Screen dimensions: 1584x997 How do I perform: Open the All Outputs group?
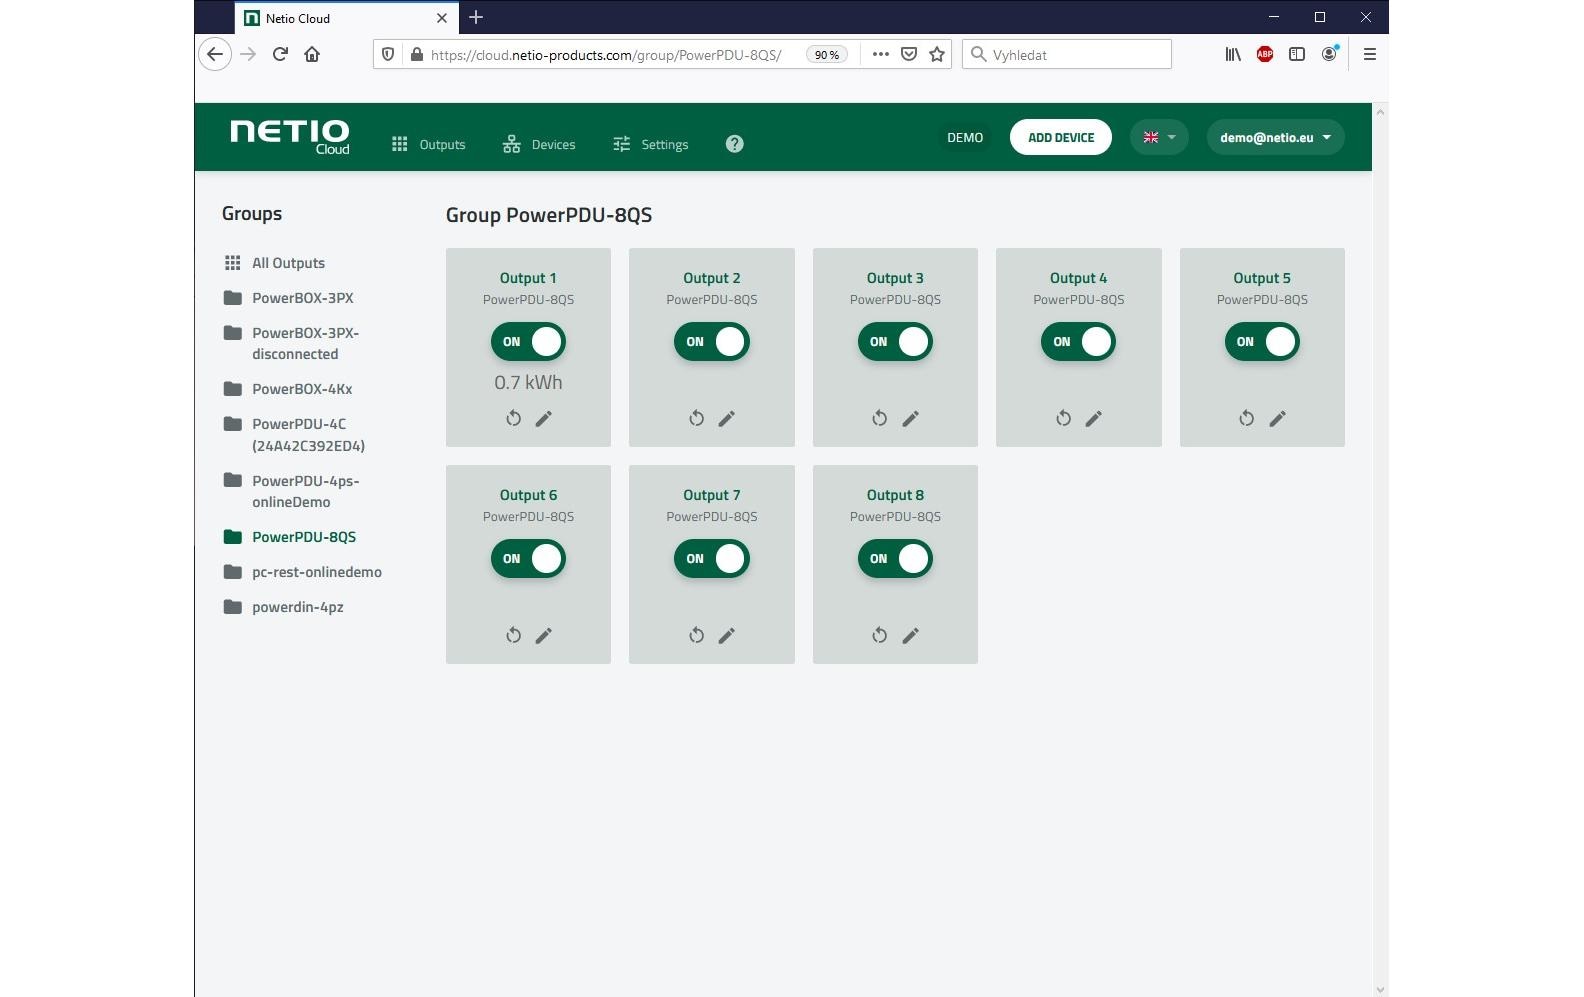point(275,263)
